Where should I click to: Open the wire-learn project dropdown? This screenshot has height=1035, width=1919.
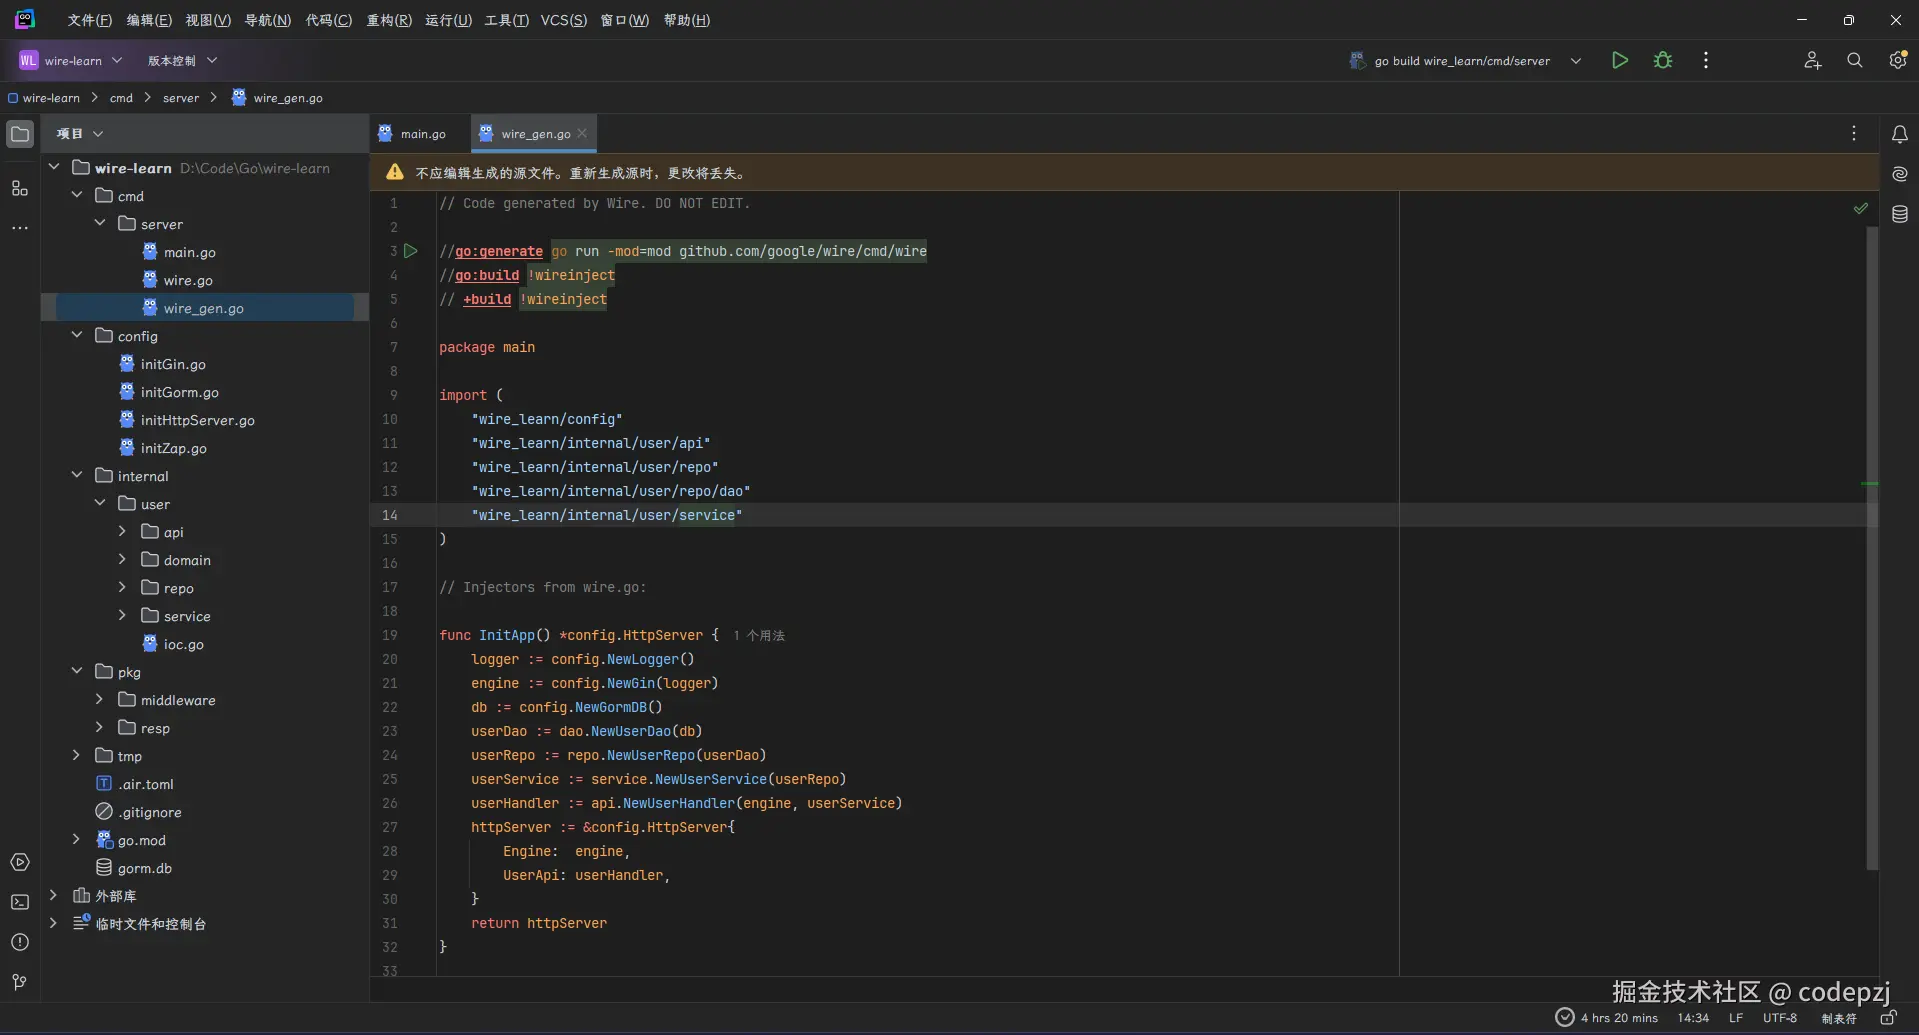72,61
